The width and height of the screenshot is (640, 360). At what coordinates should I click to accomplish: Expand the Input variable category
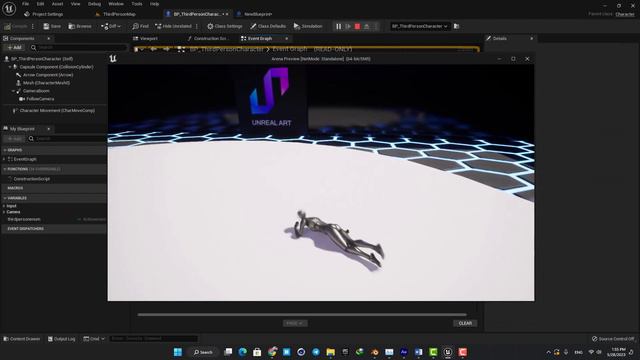(x=4, y=206)
